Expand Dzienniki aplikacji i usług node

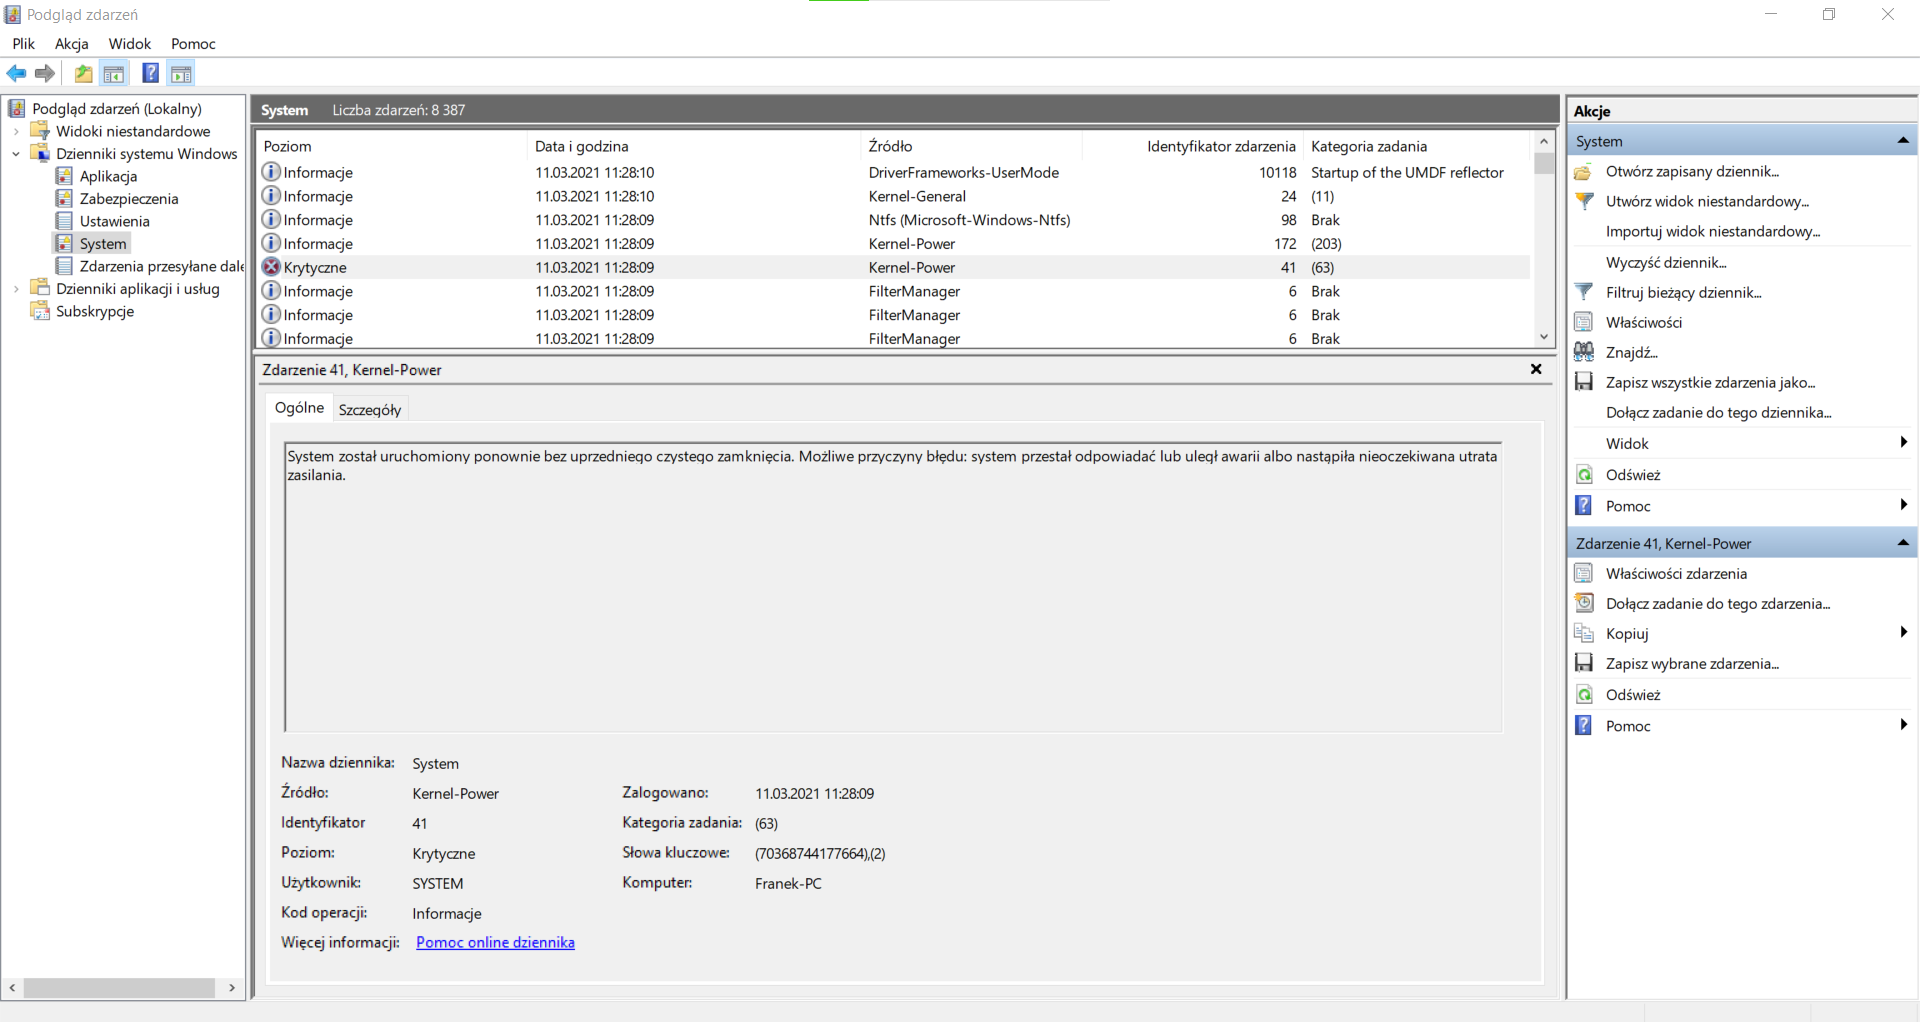click(x=16, y=289)
